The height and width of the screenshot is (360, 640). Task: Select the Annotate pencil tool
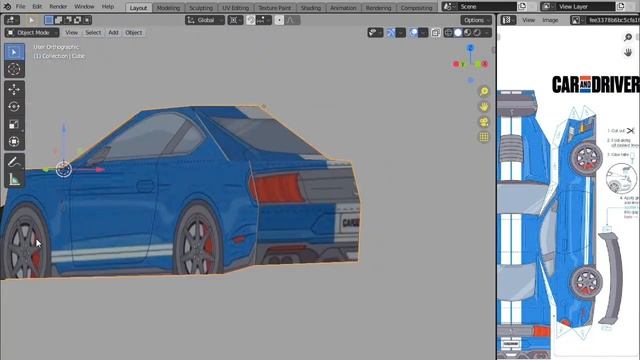click(x=14, y=162)
